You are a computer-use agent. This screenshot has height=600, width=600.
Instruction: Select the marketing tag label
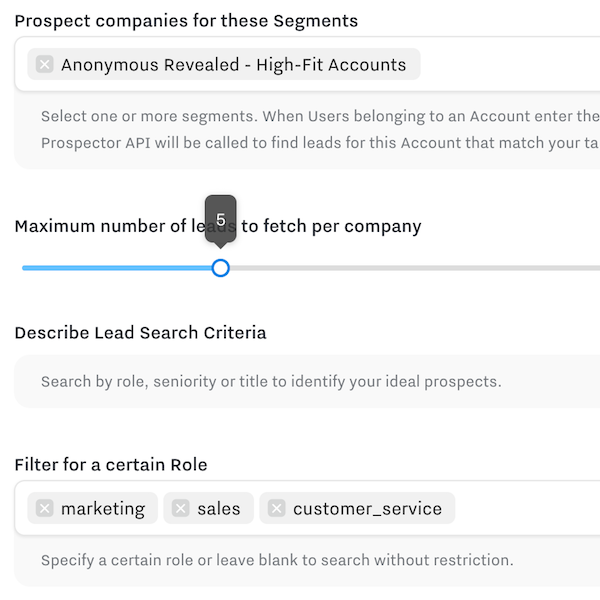pos(103,508)
